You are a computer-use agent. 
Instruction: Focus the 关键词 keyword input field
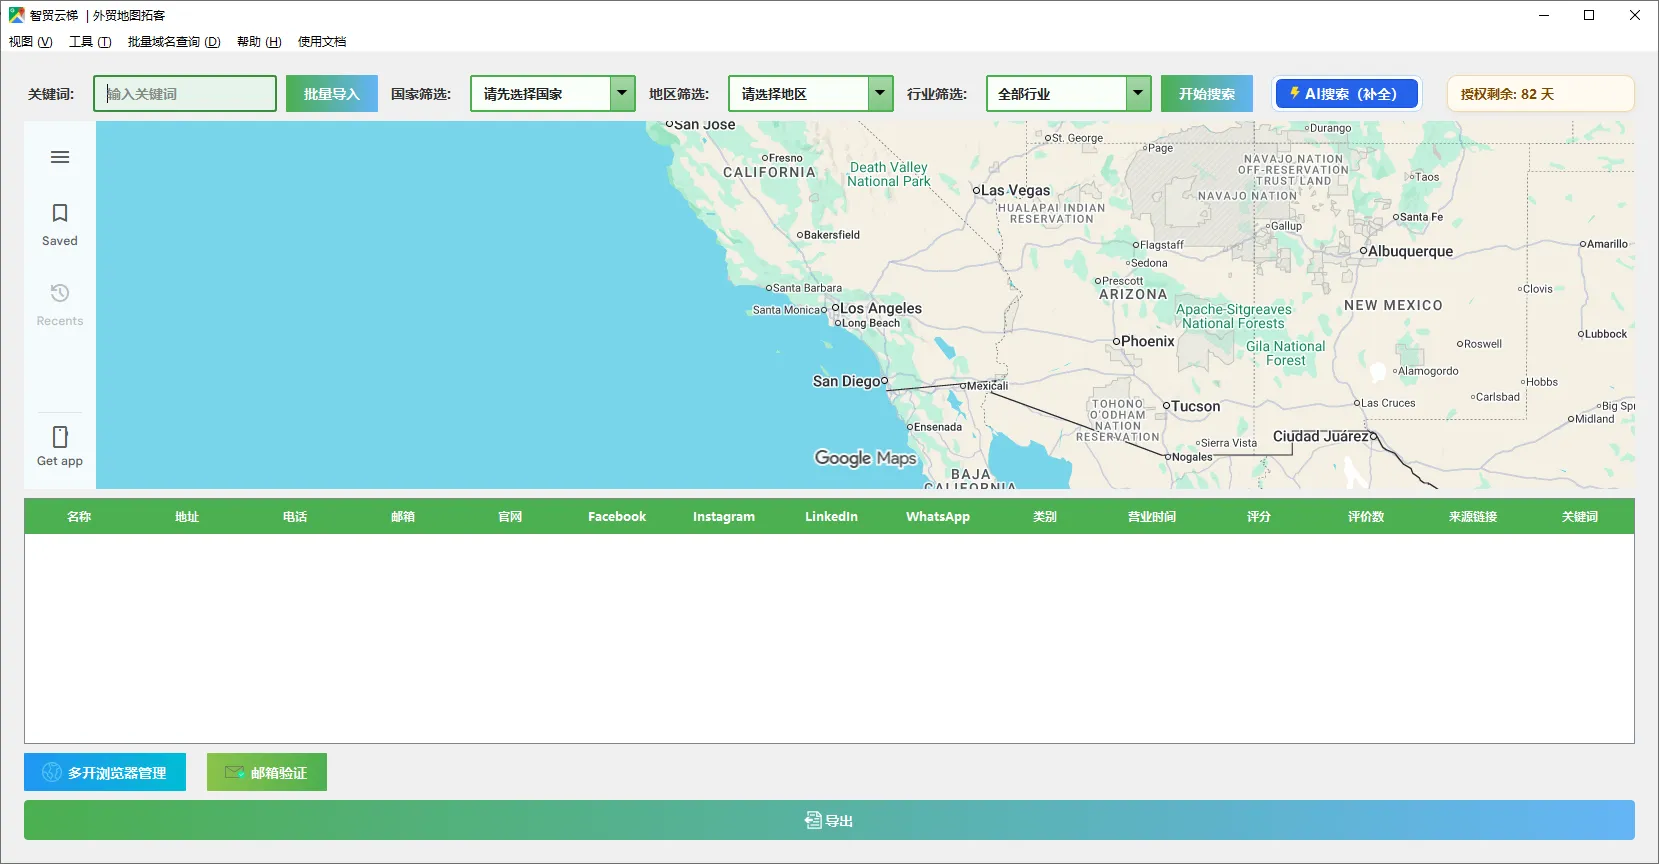pyautogui.click(x=185, y=94)
